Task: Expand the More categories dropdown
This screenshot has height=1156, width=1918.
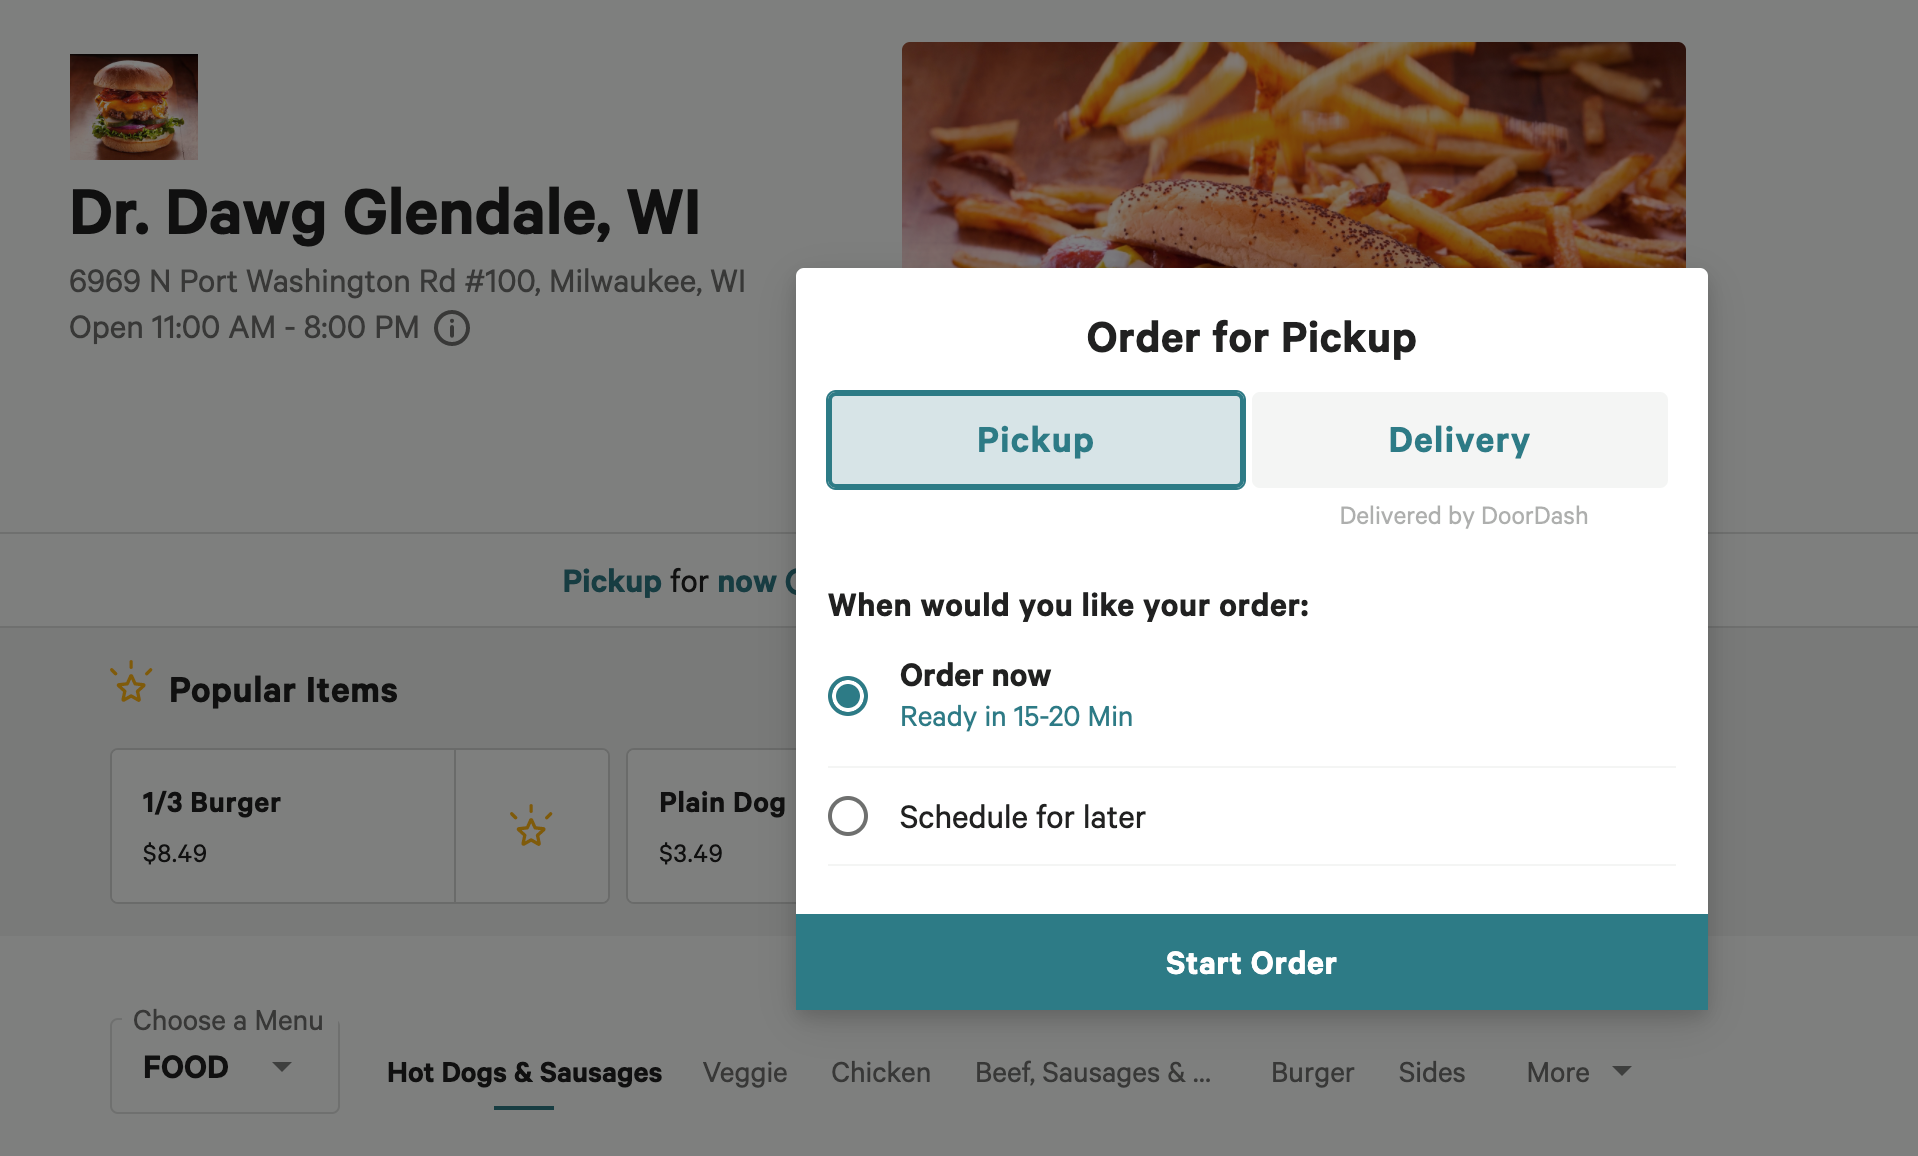Action: point(1578,1072)
